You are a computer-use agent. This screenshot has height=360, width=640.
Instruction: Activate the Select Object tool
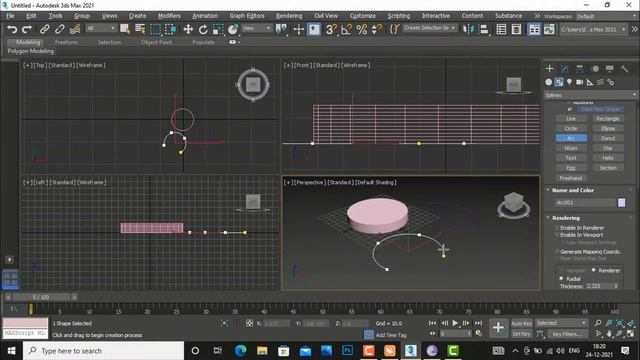pos(124,29)
